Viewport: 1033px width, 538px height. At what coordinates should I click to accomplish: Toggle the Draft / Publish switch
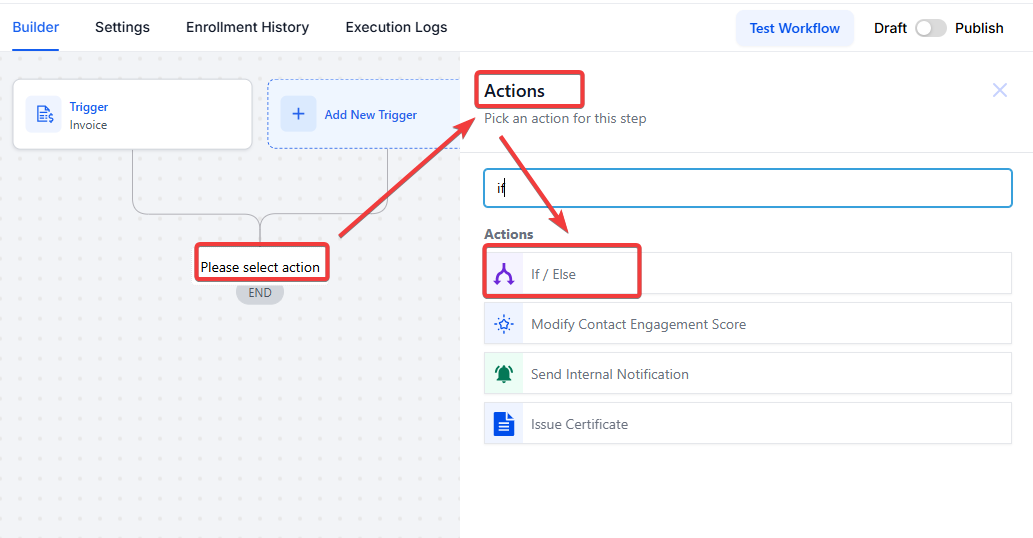pos(930,28)
